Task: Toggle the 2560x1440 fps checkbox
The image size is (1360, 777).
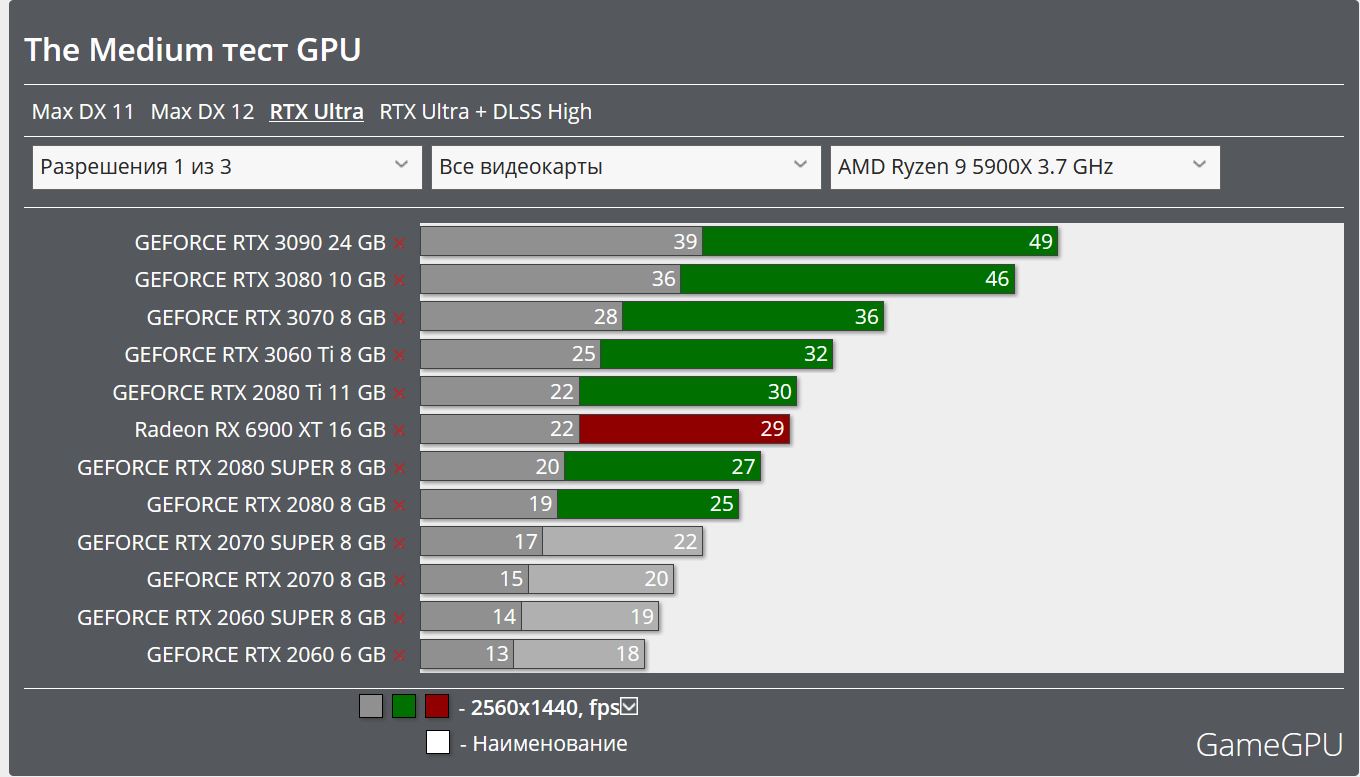Action: click(x=629, y=707)
